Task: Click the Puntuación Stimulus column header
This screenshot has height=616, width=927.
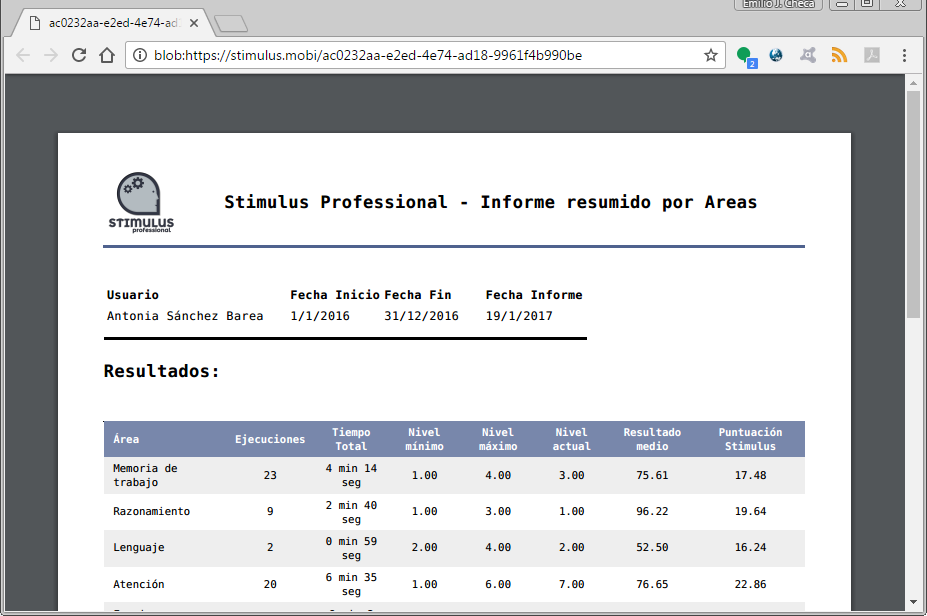Action: (750, 439)
